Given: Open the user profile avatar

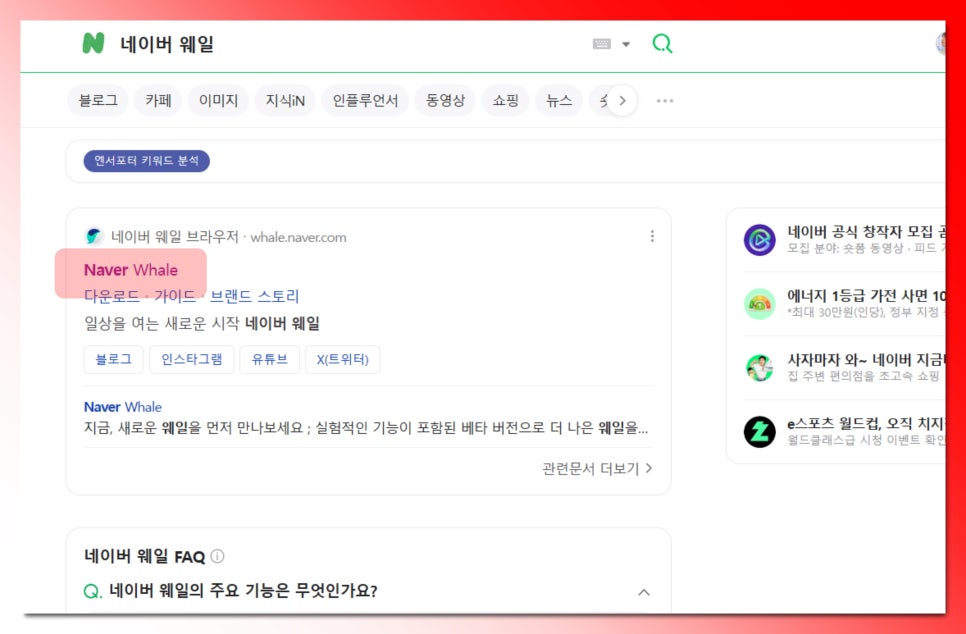Looking at the screenshot, I should (940, 43).
